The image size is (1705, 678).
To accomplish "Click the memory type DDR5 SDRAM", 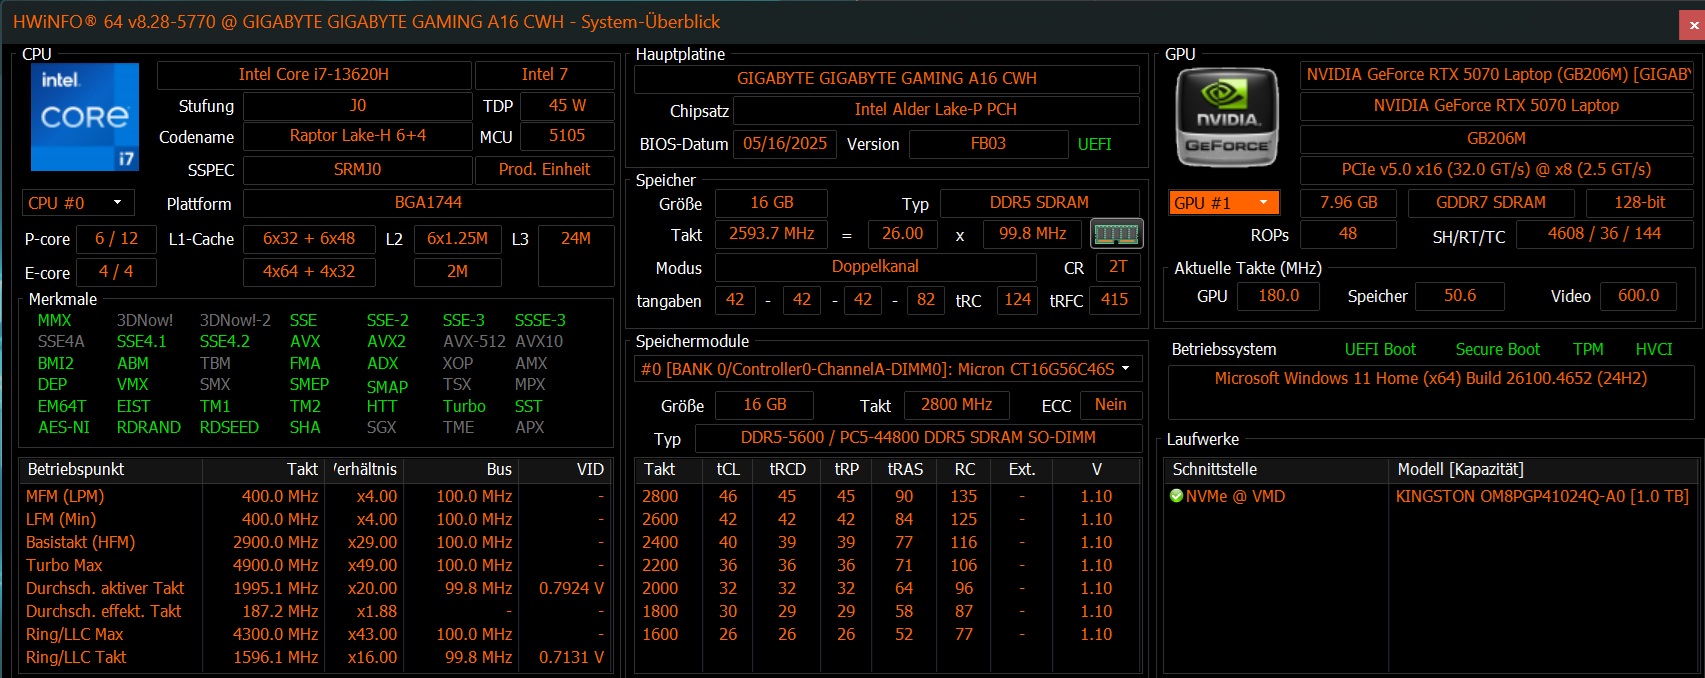I will coord(1039,203).
